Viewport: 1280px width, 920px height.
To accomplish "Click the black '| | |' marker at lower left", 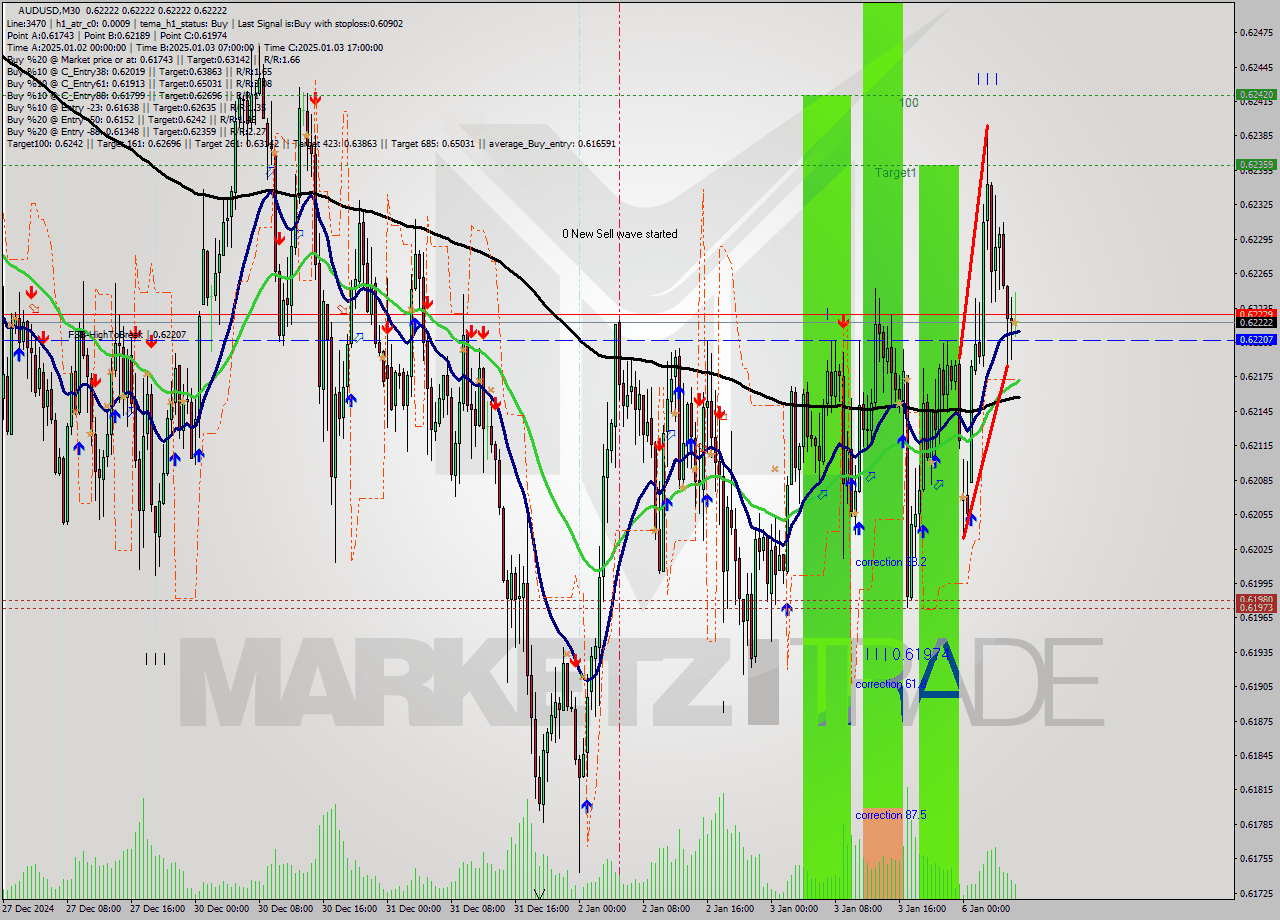I will 155,658.
